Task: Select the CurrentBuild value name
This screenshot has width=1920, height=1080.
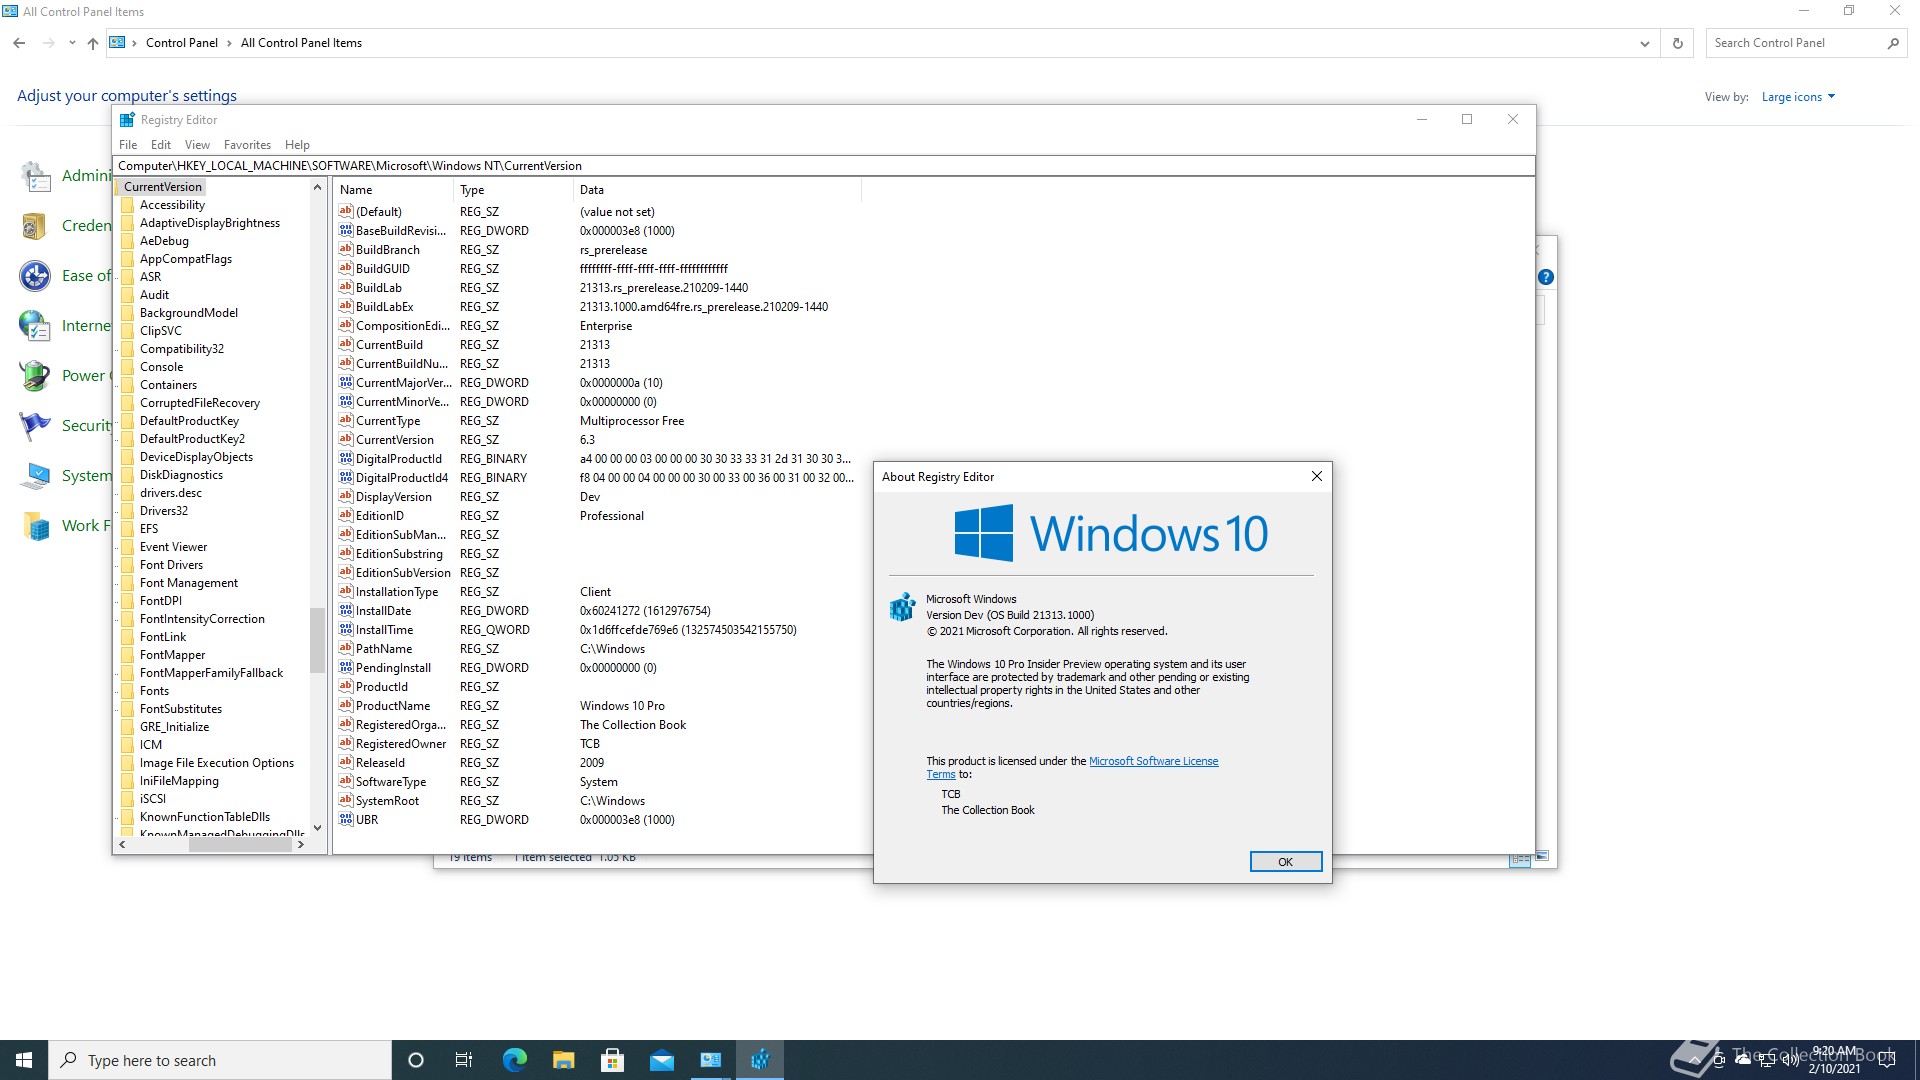Action: [389, 345]
